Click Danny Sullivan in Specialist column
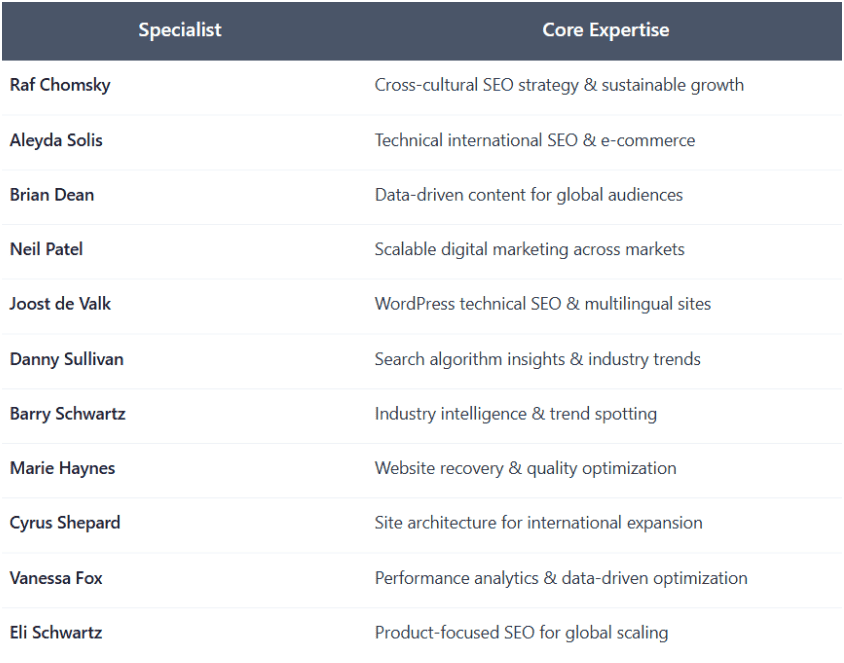 tap(67, 359)
